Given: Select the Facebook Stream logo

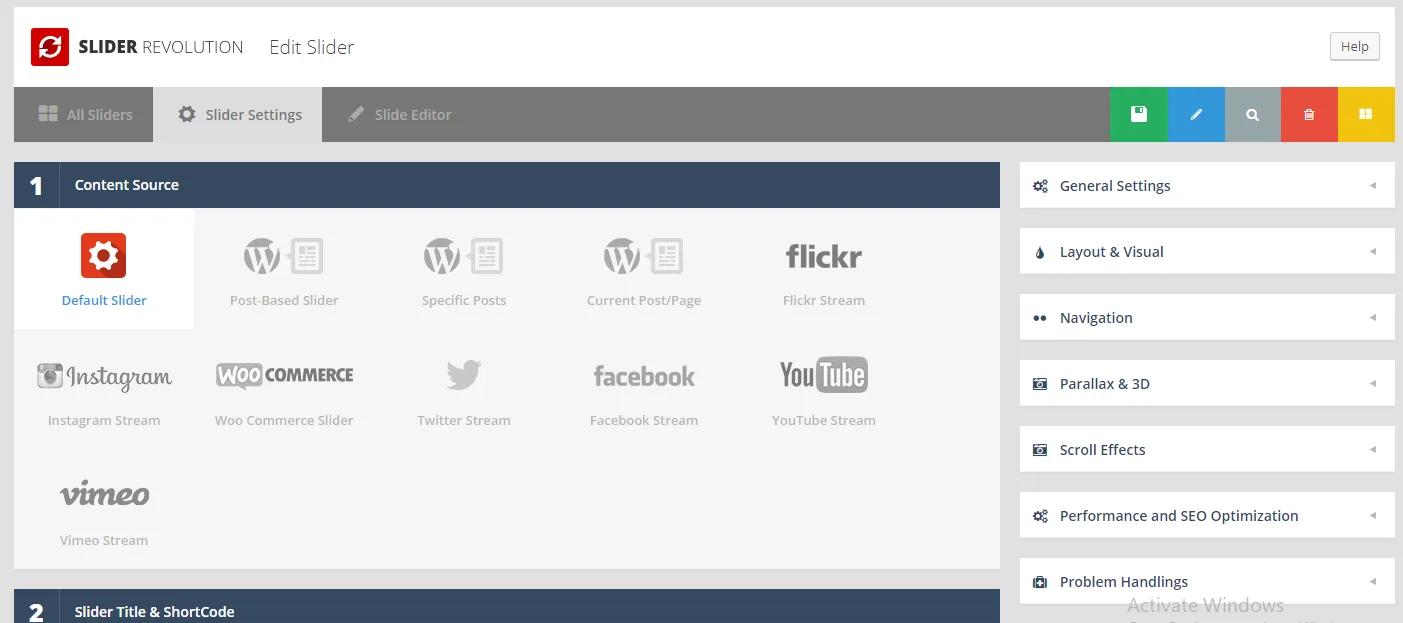Looking at the screenshot, I should pos(644,376).
